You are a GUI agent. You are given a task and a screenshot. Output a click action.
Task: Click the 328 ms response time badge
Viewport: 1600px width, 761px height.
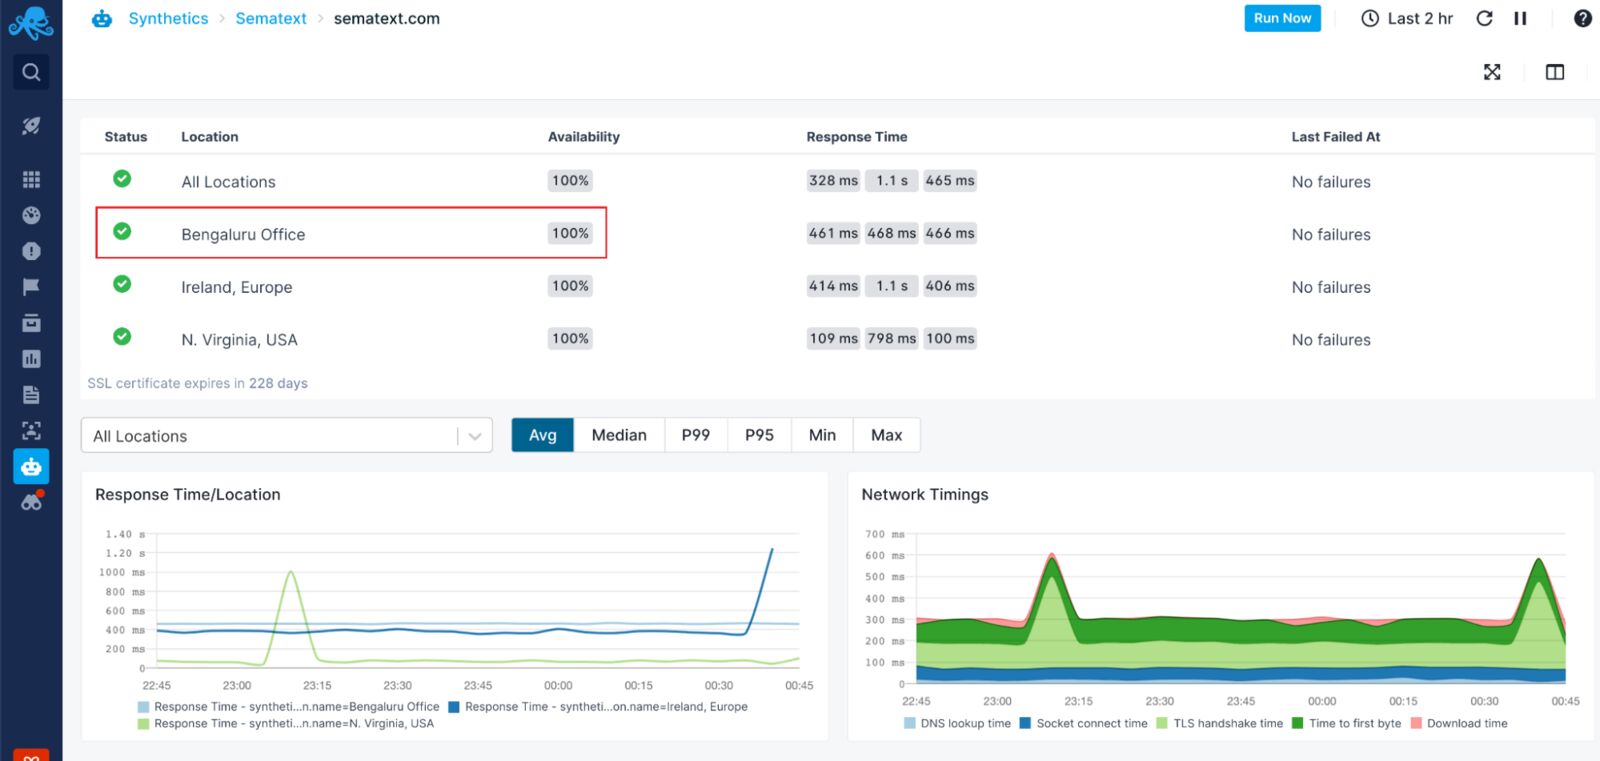click(x=833, y=181)
